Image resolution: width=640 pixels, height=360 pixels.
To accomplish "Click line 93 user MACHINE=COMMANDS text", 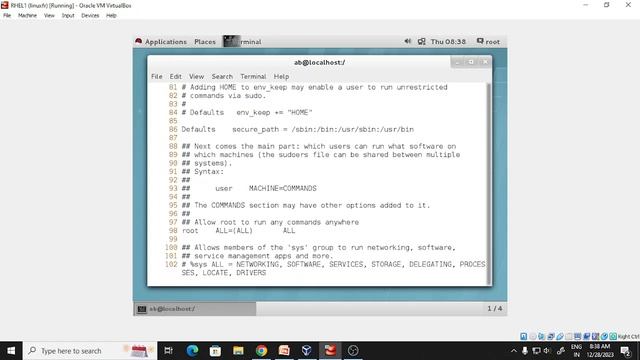I will click(x=249, y=189).
